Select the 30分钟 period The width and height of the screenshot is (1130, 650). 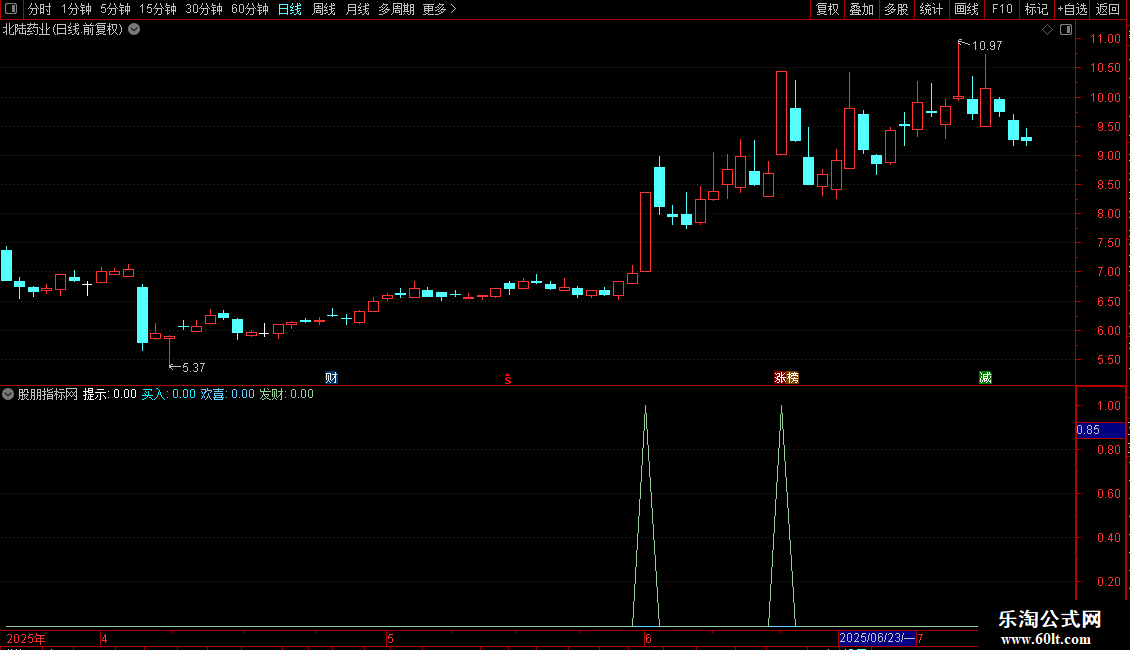(204, 9)
